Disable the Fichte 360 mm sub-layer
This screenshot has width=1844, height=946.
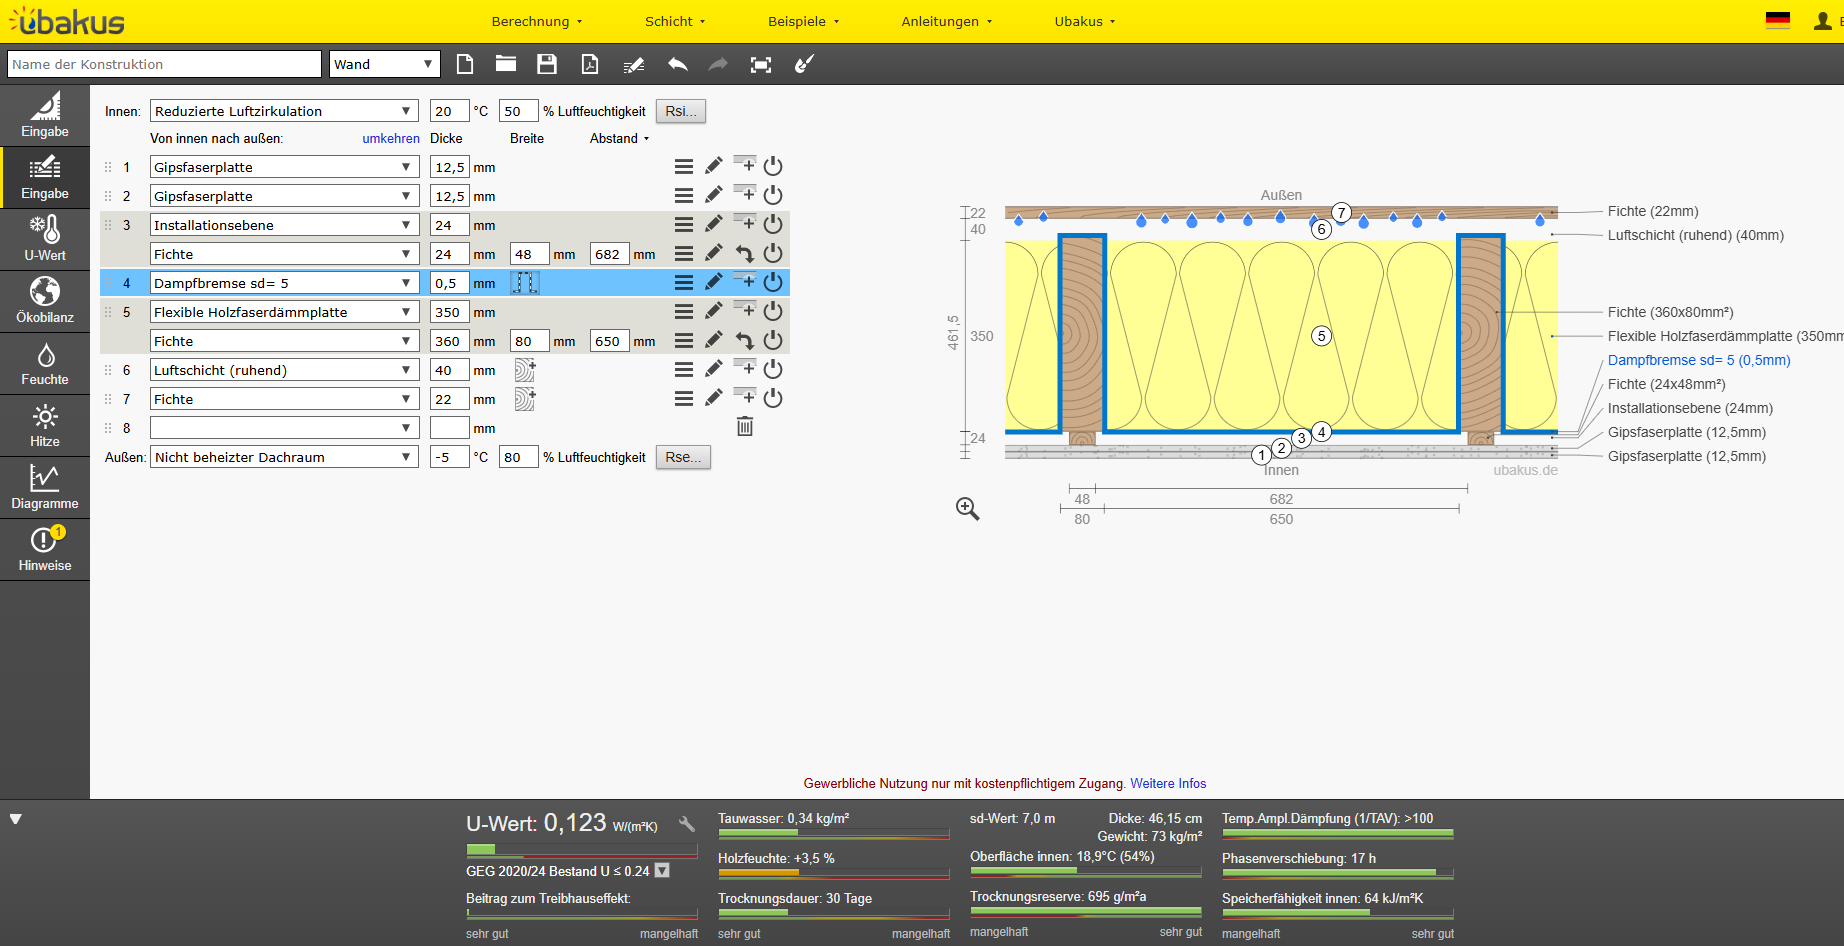pyautogui.click(x=773, y=341)
